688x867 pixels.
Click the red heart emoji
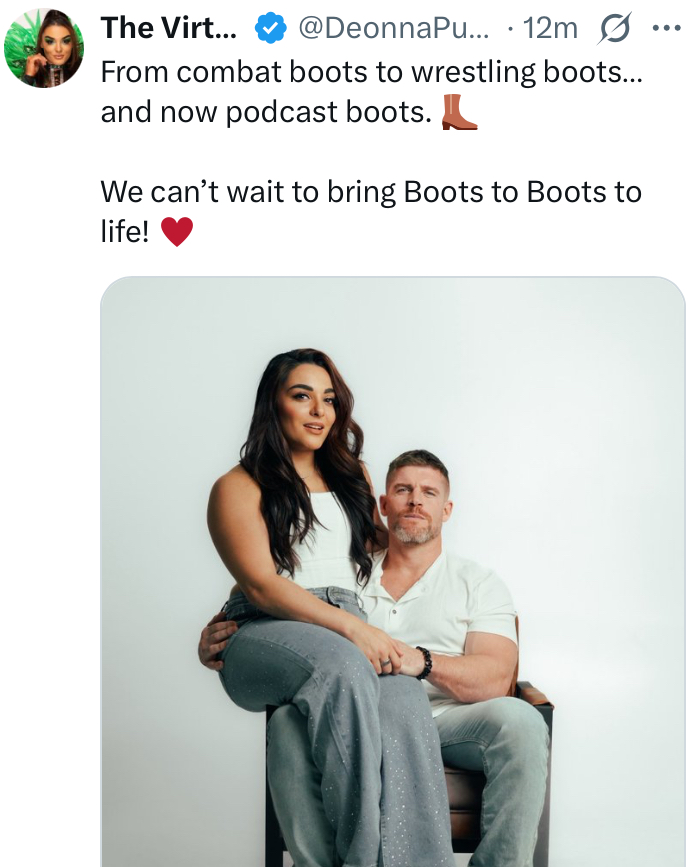pos(177,231)
